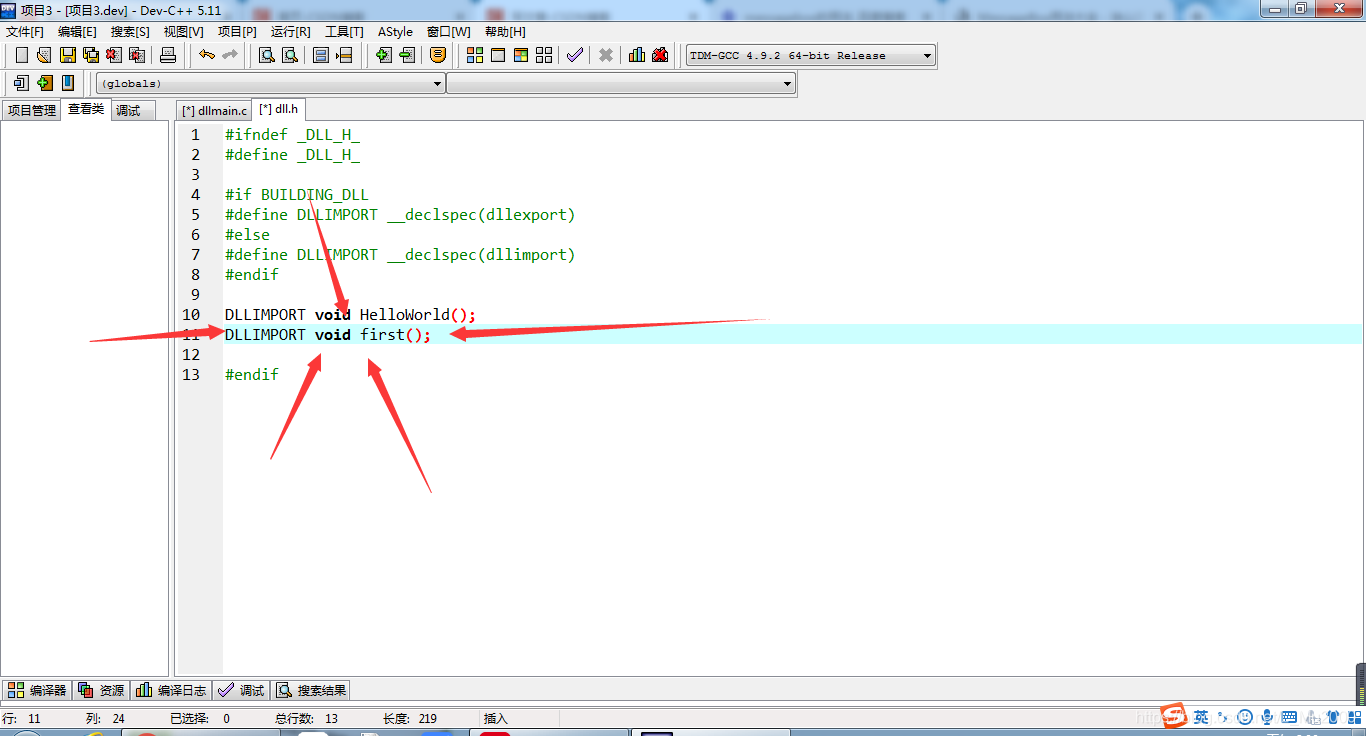Open the 编辑[E] menu
Image resolution: width=1366 pixels, height=736 pixels.
(x=77, y=32)
